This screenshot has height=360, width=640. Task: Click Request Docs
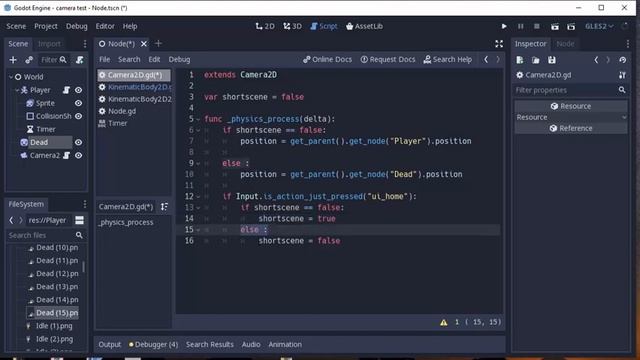[388, 59]
